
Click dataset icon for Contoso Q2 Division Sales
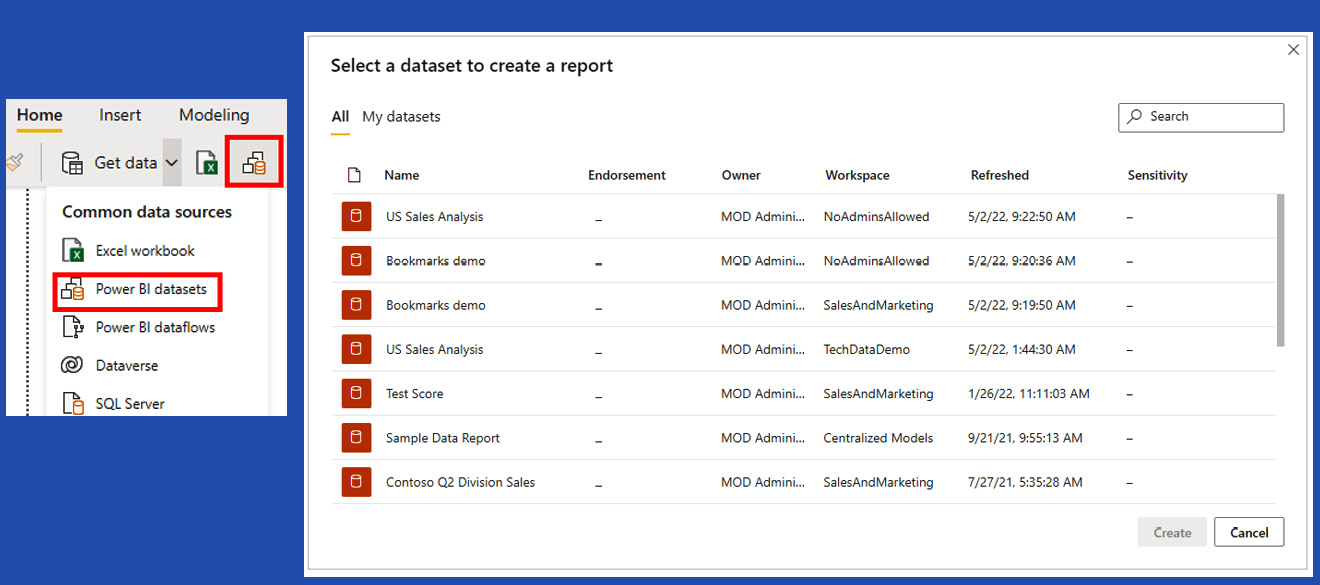[356, 482]
